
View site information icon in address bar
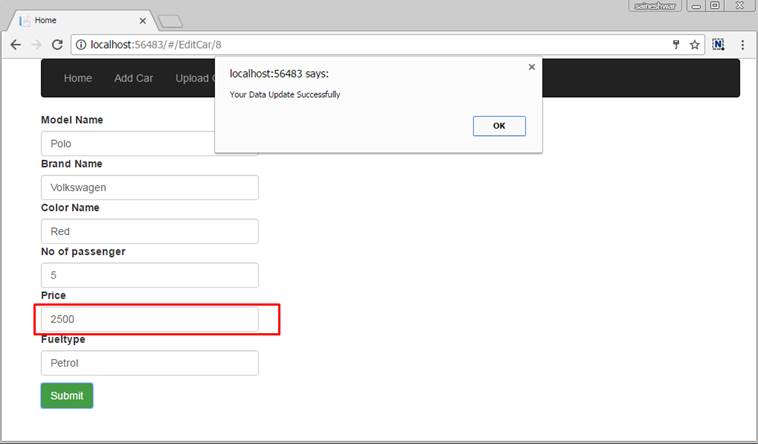81,45
